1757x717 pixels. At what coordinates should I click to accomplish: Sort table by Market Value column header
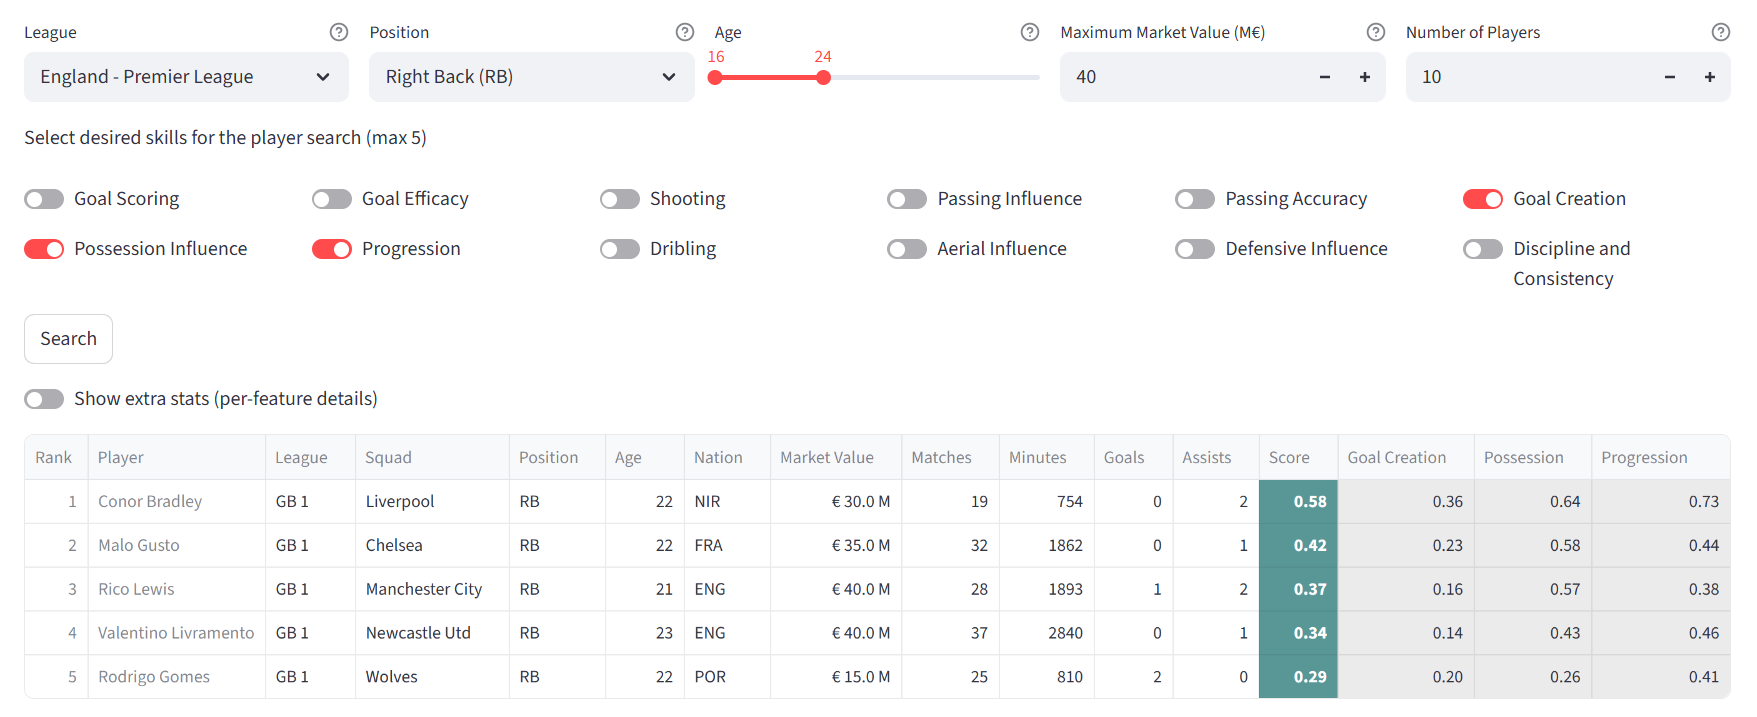[x=827, y=457]
